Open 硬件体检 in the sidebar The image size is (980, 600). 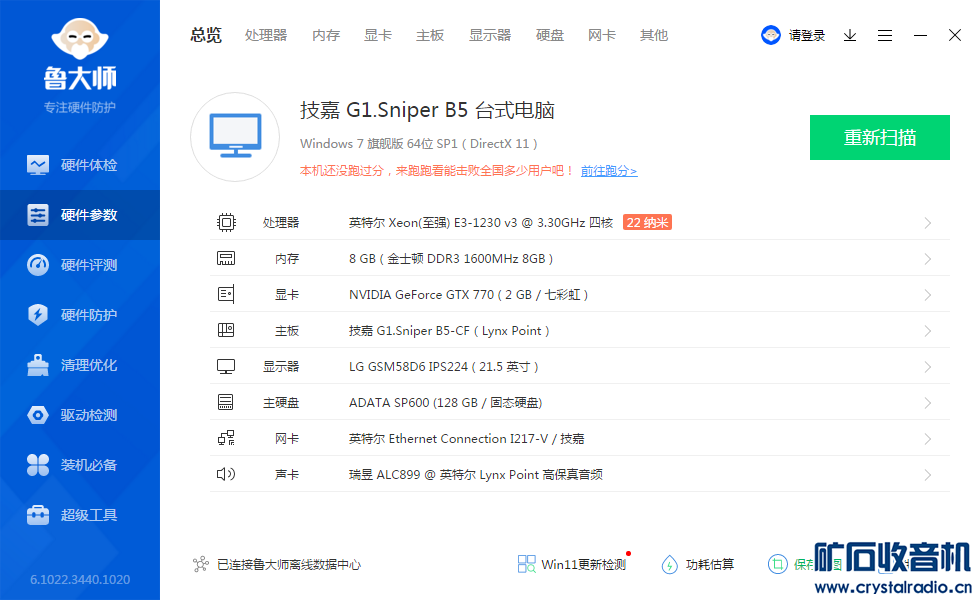pos(80,165)
